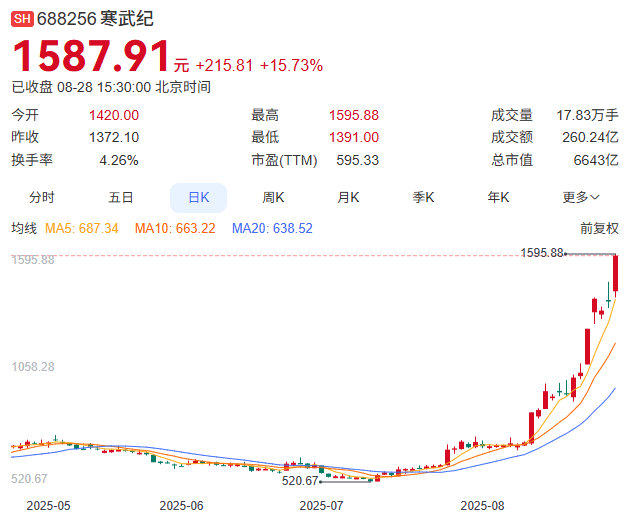Open the 月K monthly chart tab
The width and height of the screenshot is (629, 523).
(x=348, y=197)
